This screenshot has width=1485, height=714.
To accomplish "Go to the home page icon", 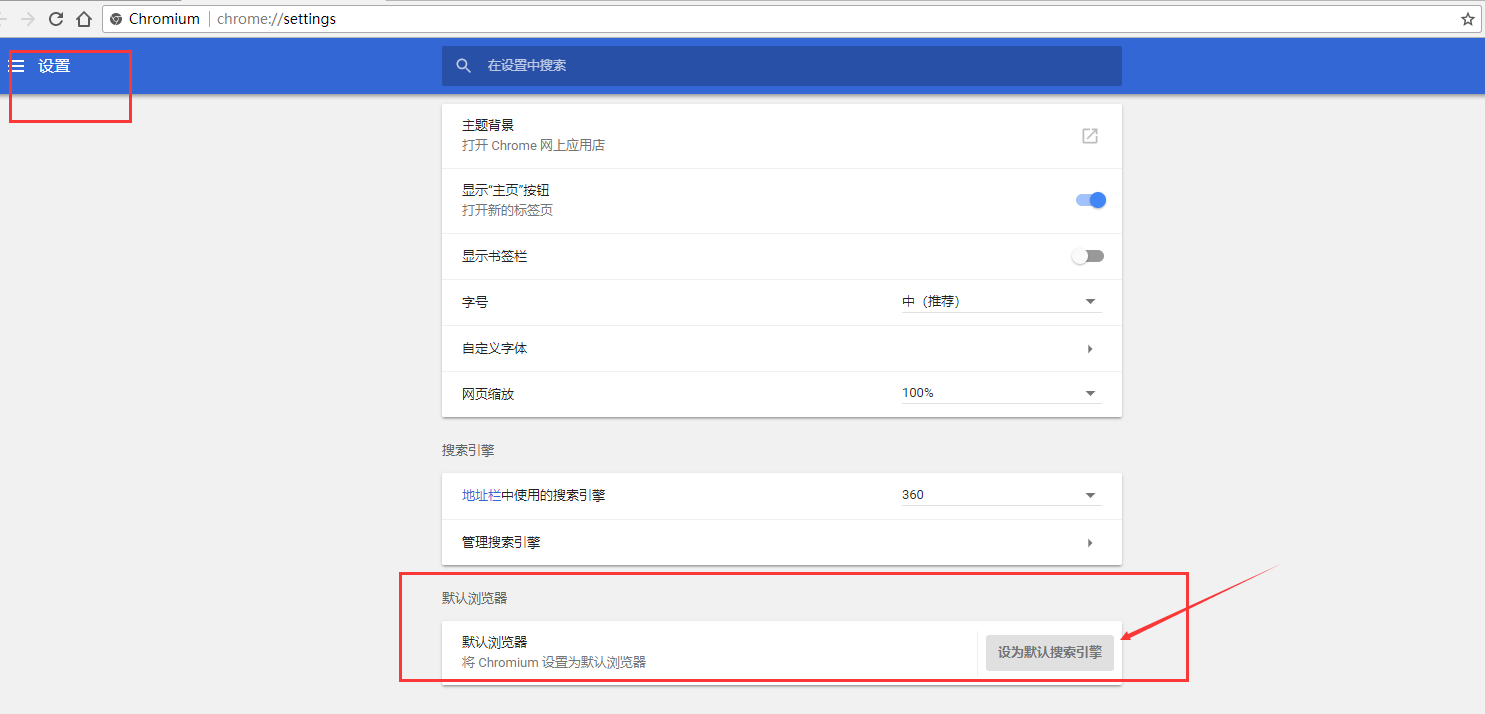I will [84, 19].
